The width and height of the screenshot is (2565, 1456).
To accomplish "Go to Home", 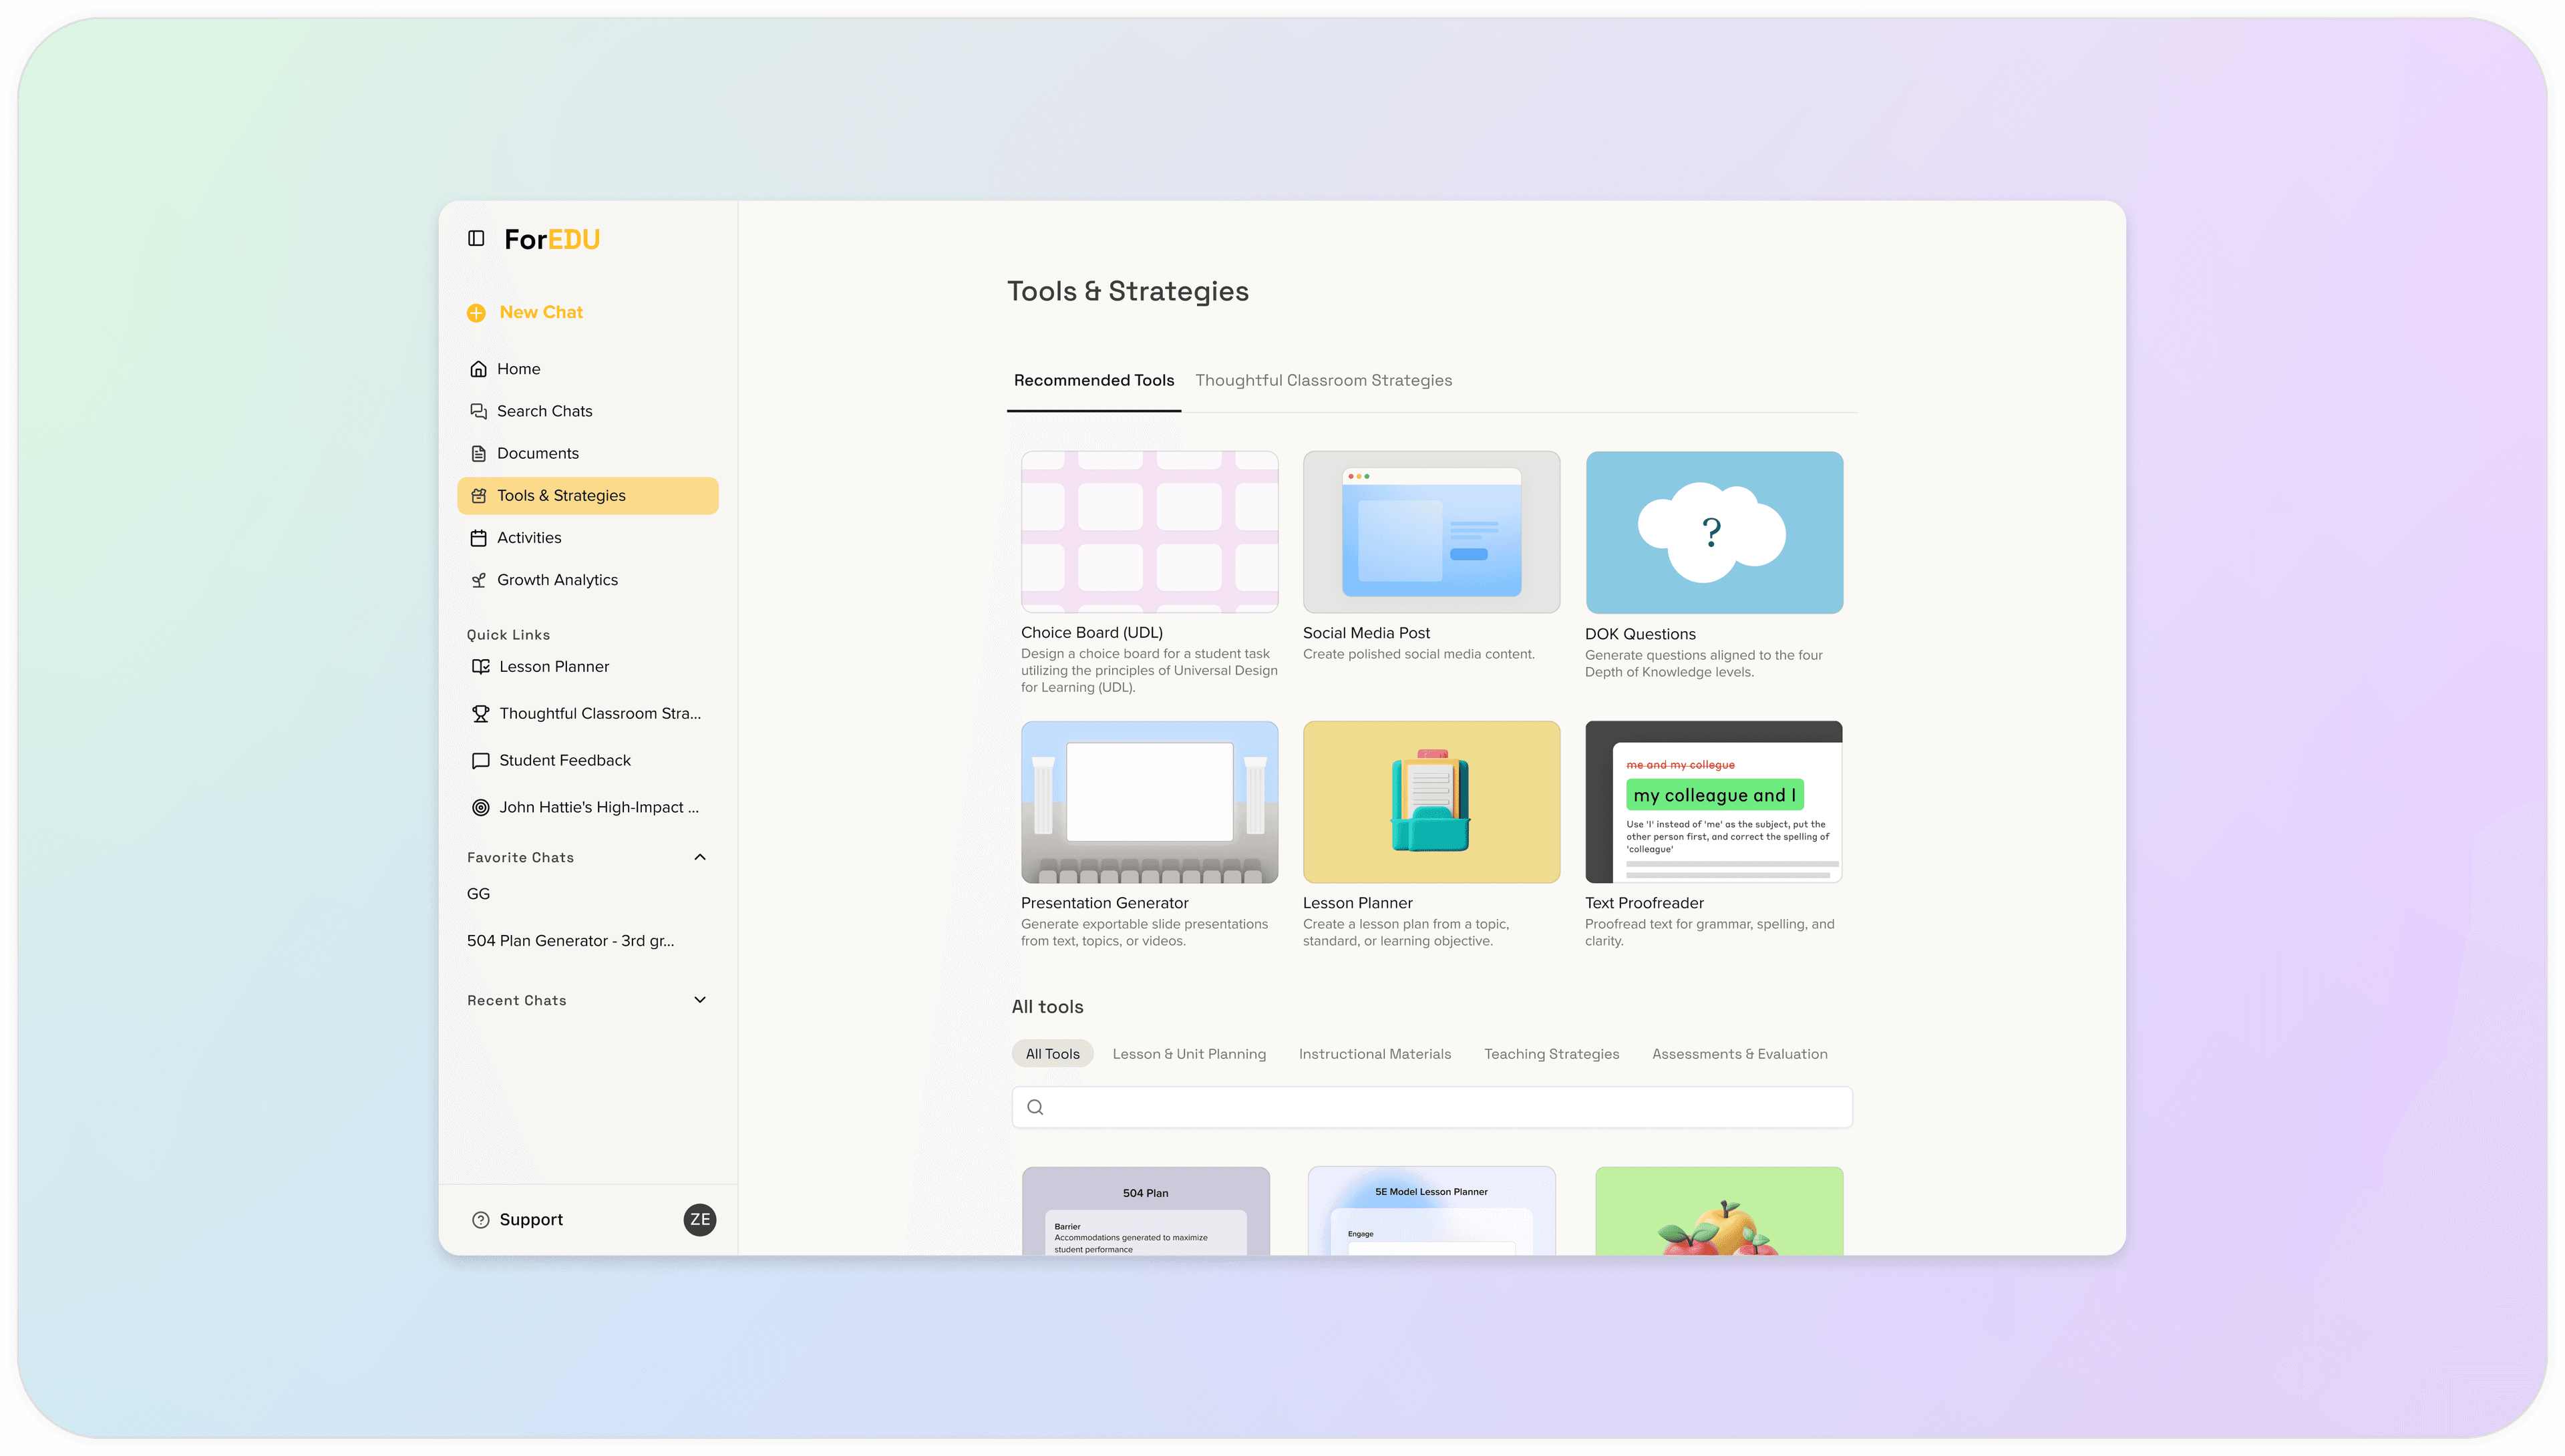I will point(519,368).
